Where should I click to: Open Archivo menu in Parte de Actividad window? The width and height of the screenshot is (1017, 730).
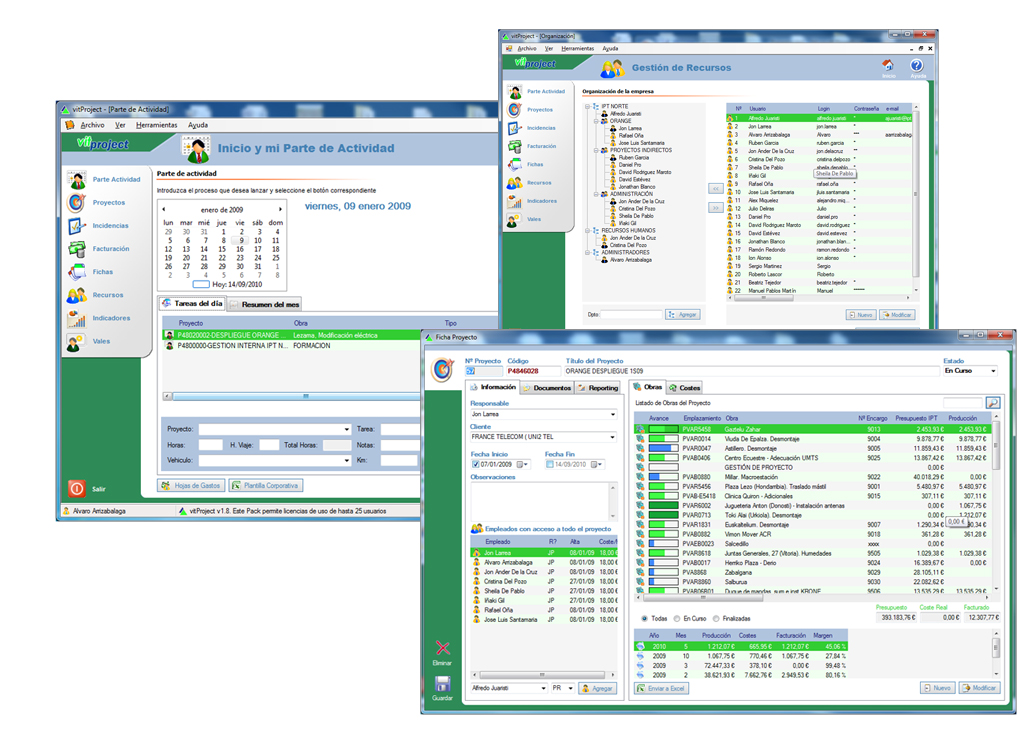(92, 125)
